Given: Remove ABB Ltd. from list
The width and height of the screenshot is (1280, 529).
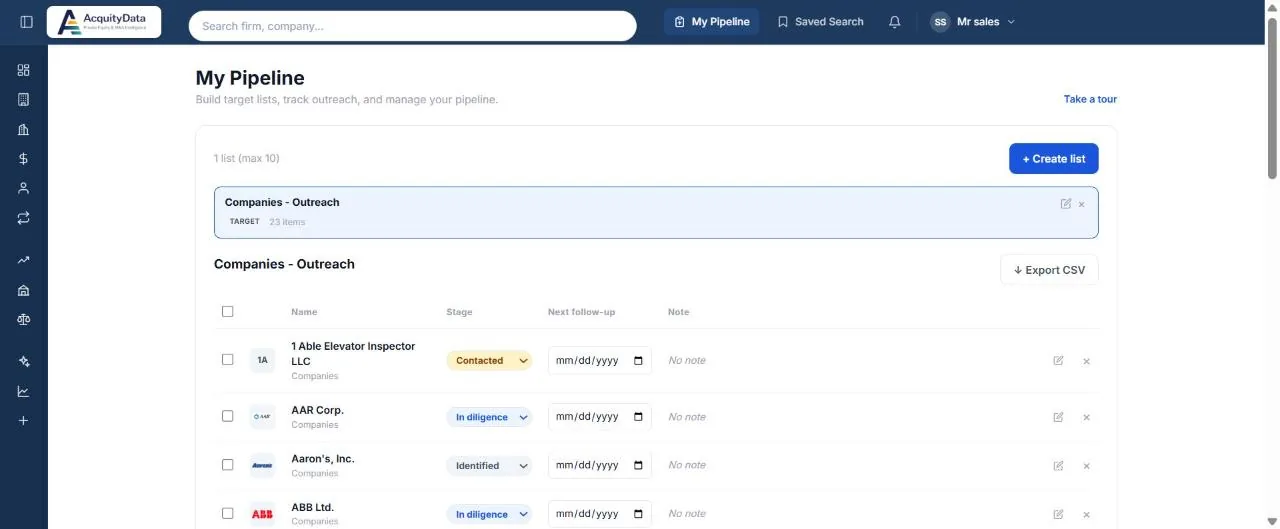Looking at the screenshot, I should tap(1086, 514).
